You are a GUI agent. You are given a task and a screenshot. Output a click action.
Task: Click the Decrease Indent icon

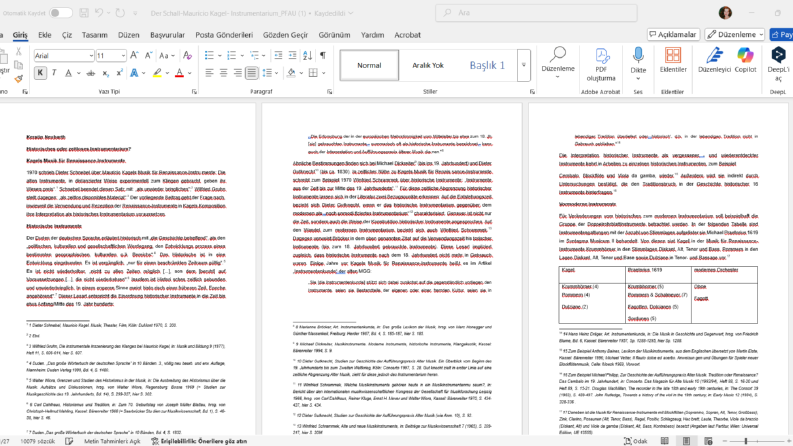coord(278,56)
